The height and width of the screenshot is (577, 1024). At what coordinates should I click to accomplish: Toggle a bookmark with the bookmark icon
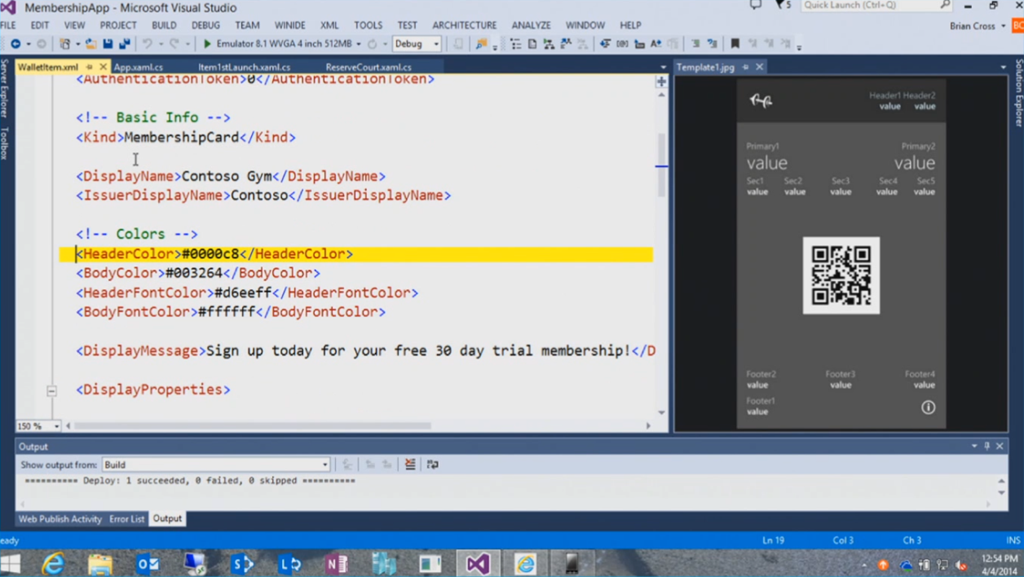pyautogui.click(x=735, y=44)
